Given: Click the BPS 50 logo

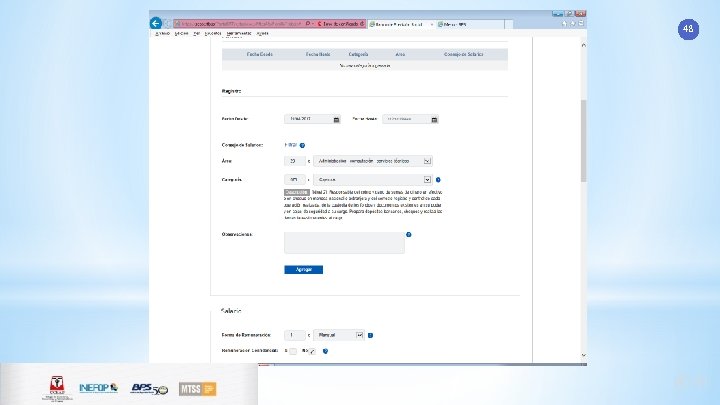Looking at the screenshot, I should pos(149,388).
